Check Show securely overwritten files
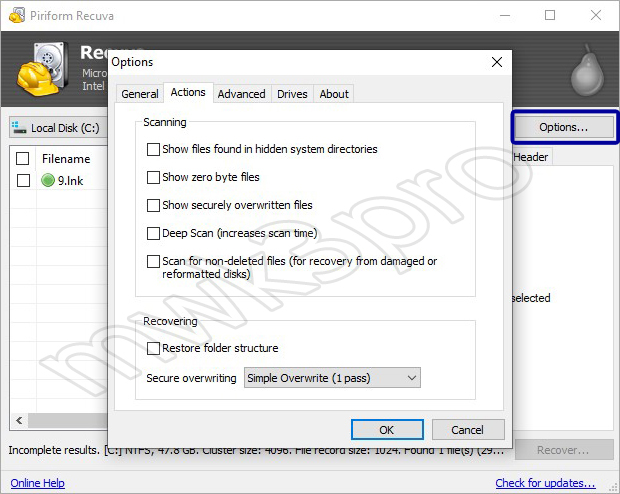Screen dimensions: 620x494 [153, 205]
